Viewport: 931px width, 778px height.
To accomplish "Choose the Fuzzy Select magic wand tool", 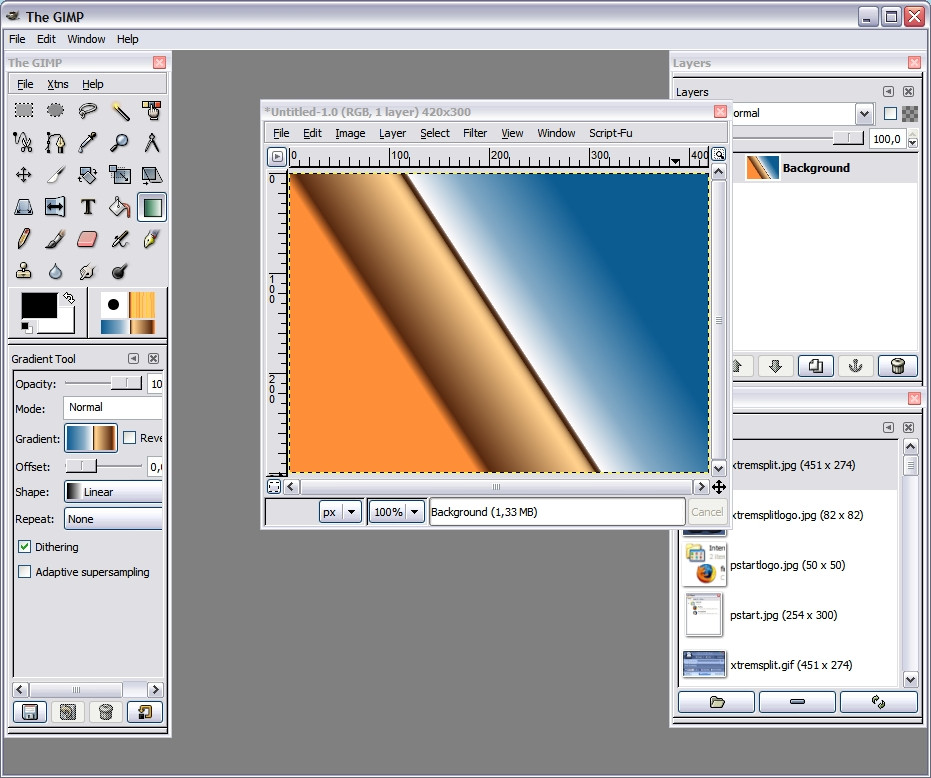I will [x=120, y=111].
